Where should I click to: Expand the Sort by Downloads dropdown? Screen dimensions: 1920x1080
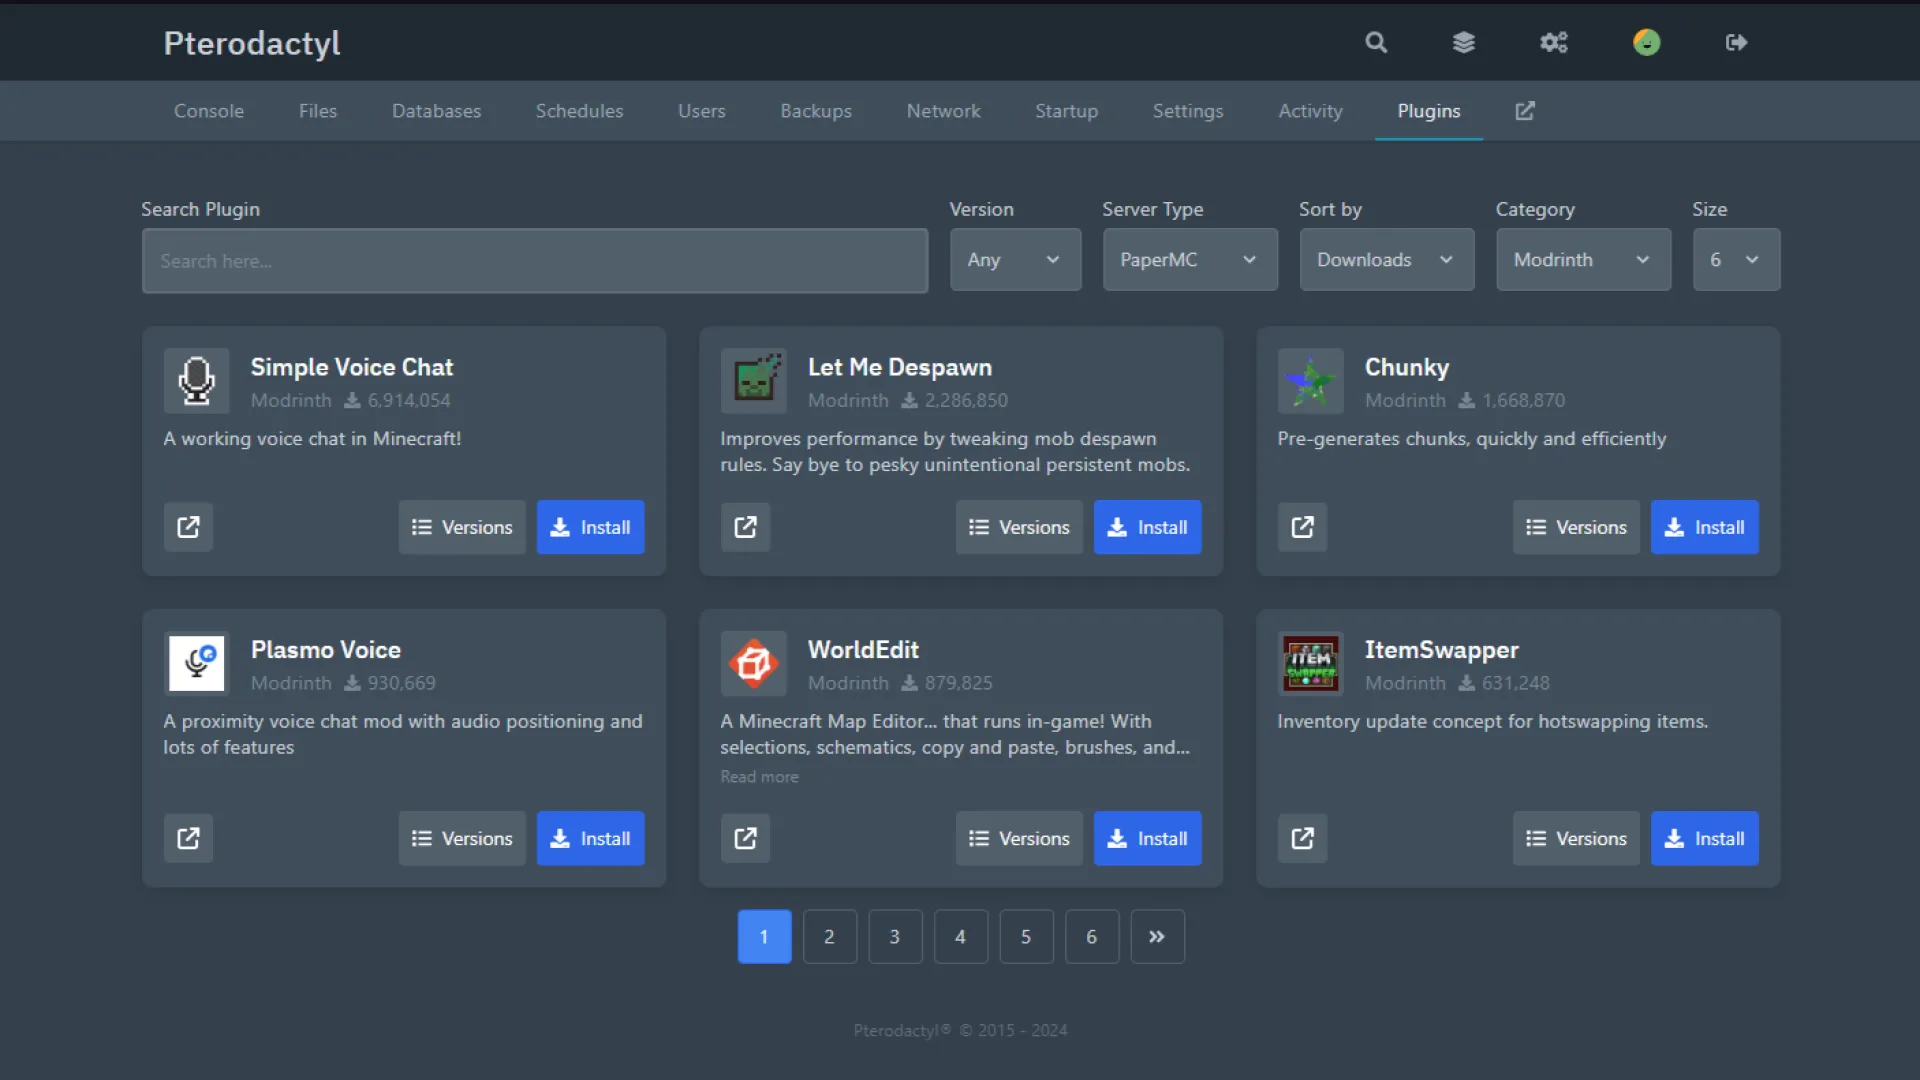1386,260
